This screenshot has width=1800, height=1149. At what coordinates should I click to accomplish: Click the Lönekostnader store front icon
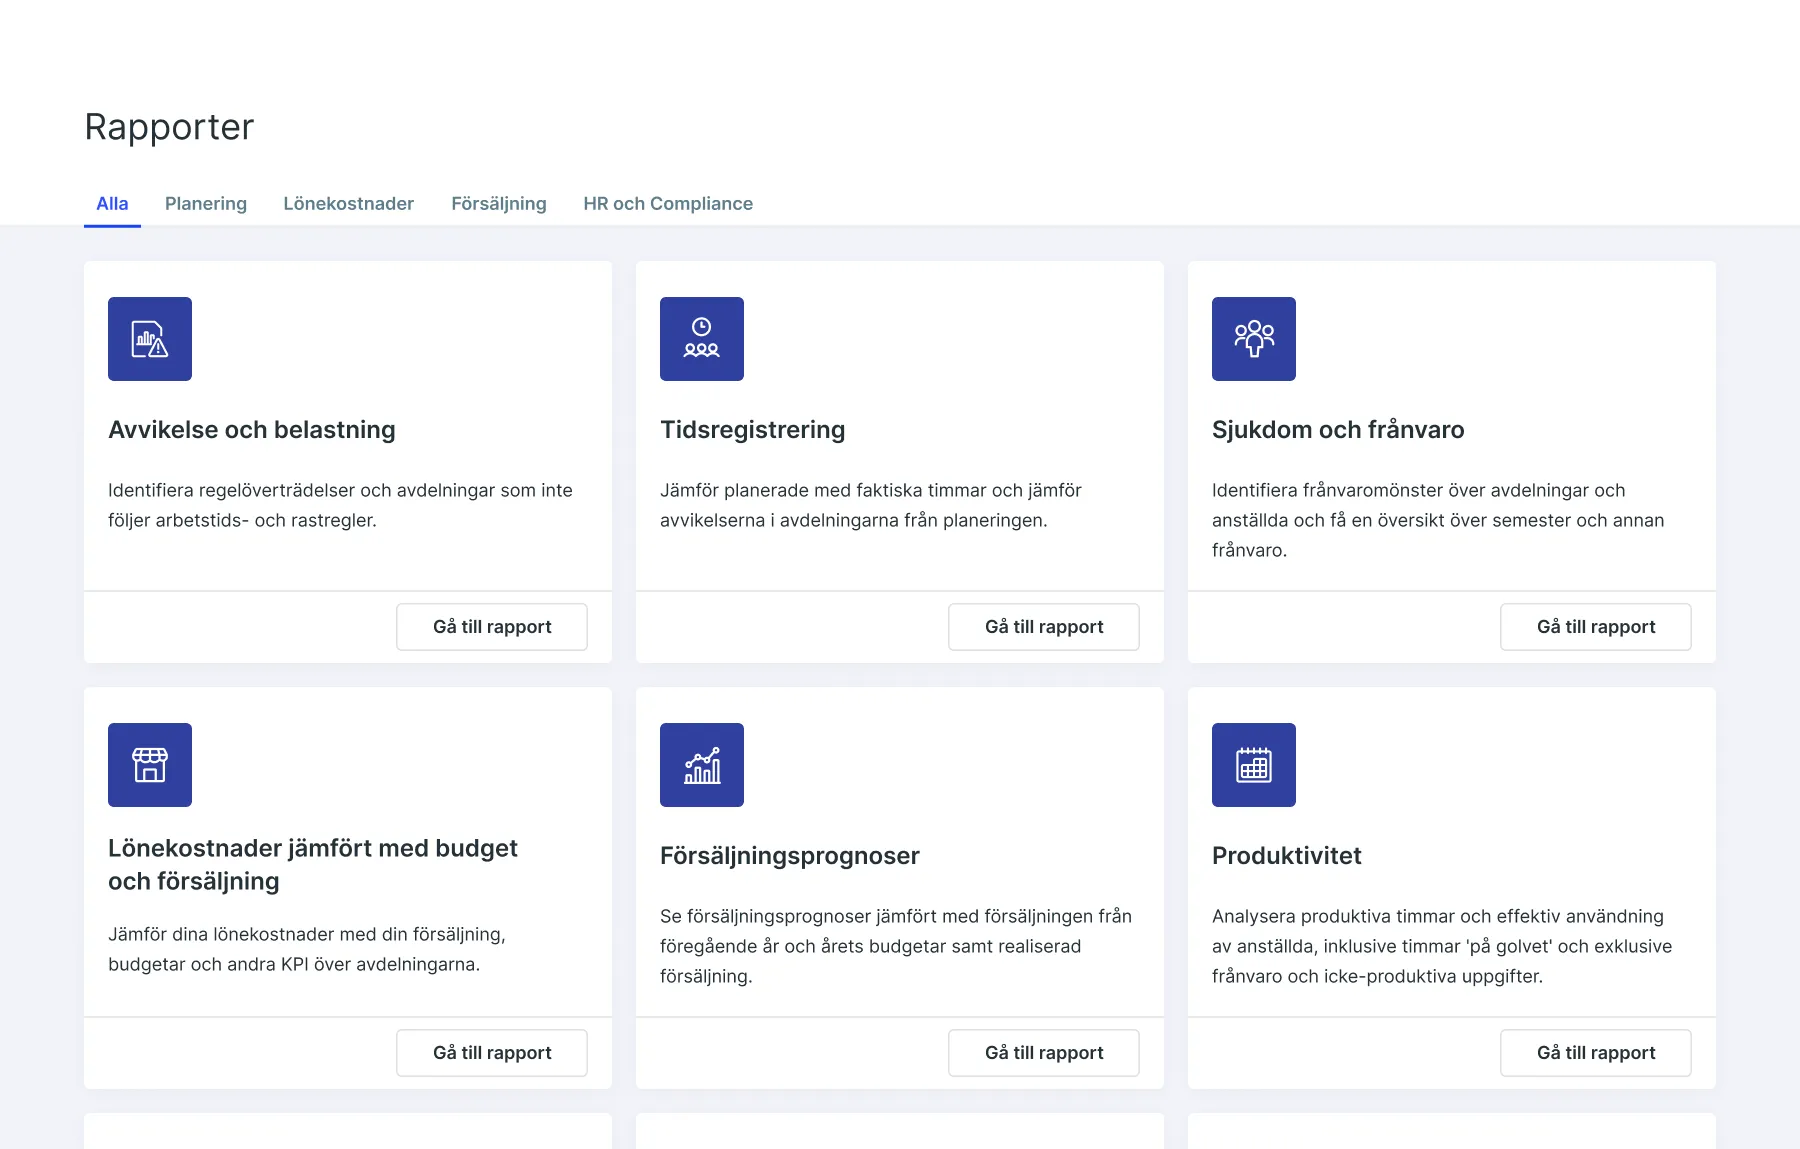(x=150, y=765)
